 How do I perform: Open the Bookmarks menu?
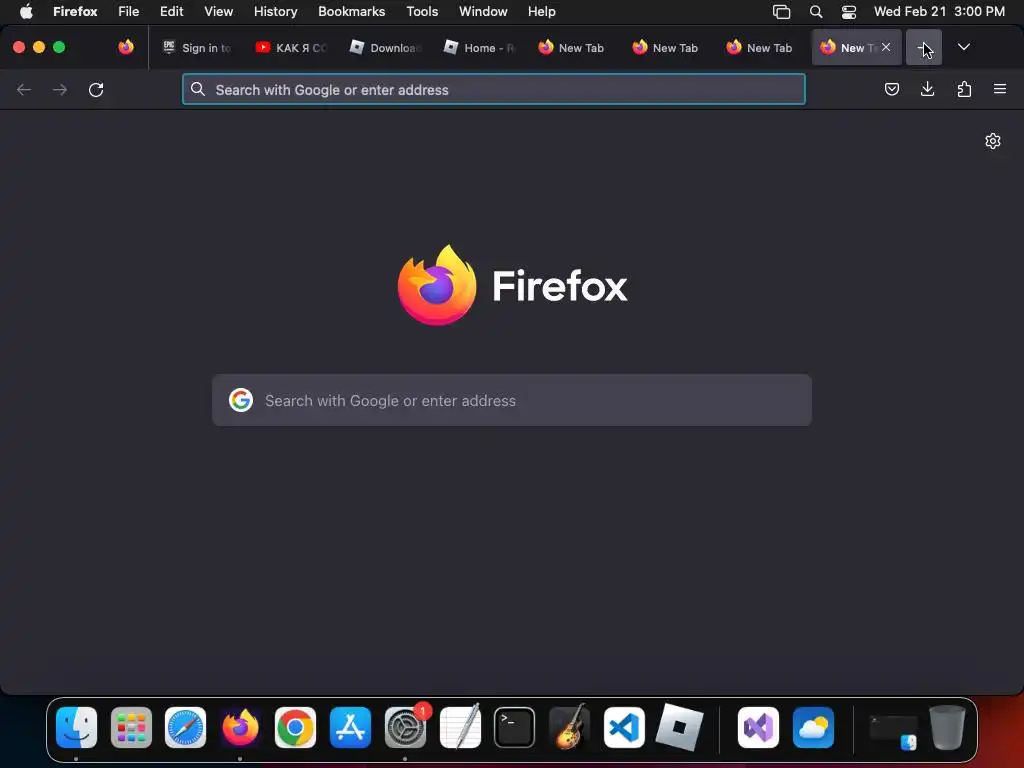coord(351,11)
